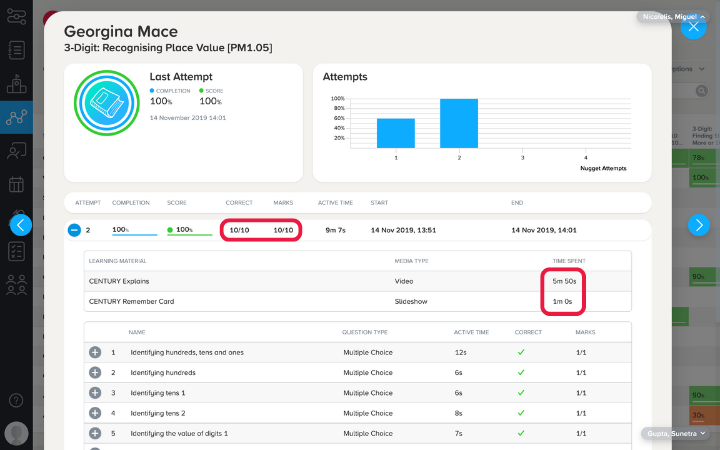Go to previous student with left arrow
720x450 pixels.
[21, 225]
